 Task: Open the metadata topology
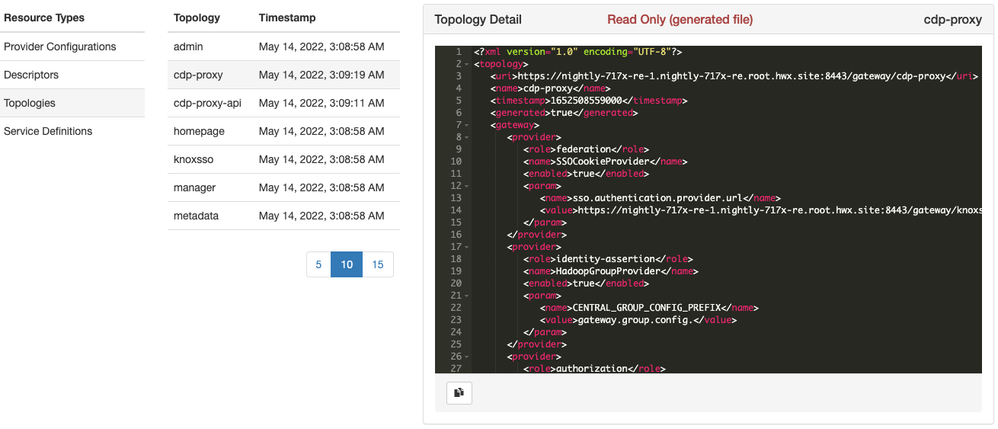pyautogui.click(x=196, y=215)
